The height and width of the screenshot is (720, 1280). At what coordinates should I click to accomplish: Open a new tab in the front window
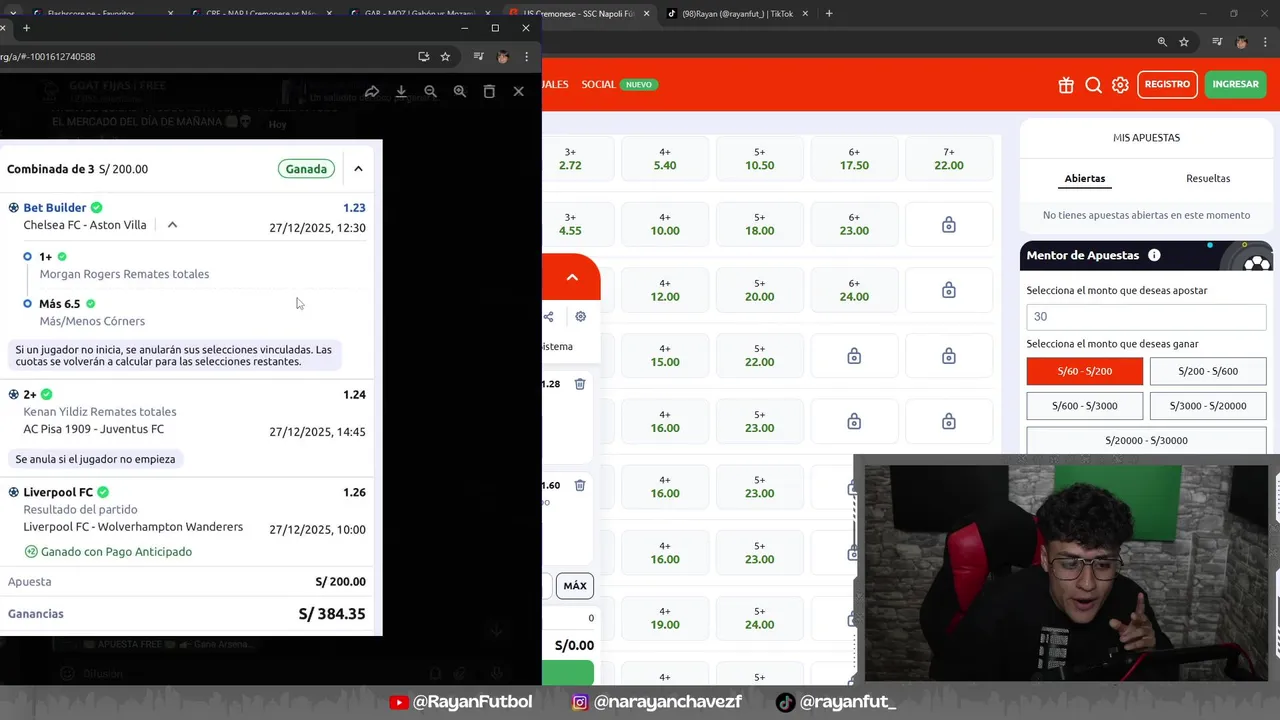pos(26,28)
